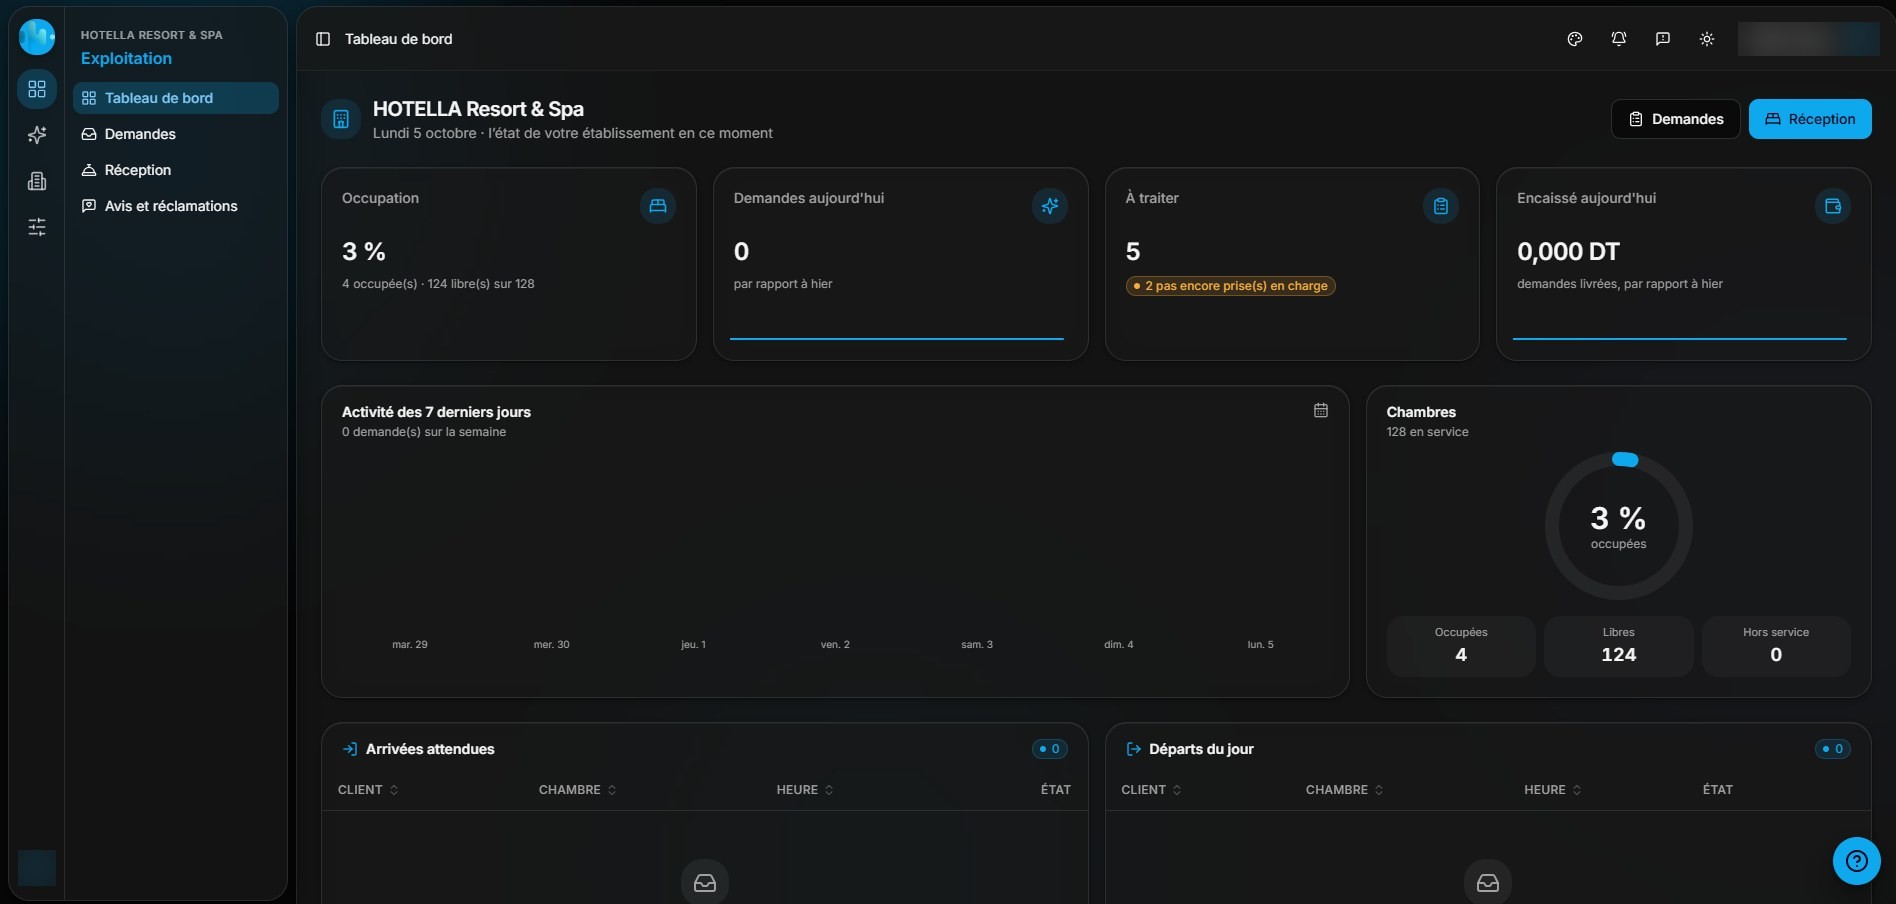This screenshot has height=904, width=1896.
Task: Sort Départs du jour by CLIENT column
Action: [x=1151, y=790]
